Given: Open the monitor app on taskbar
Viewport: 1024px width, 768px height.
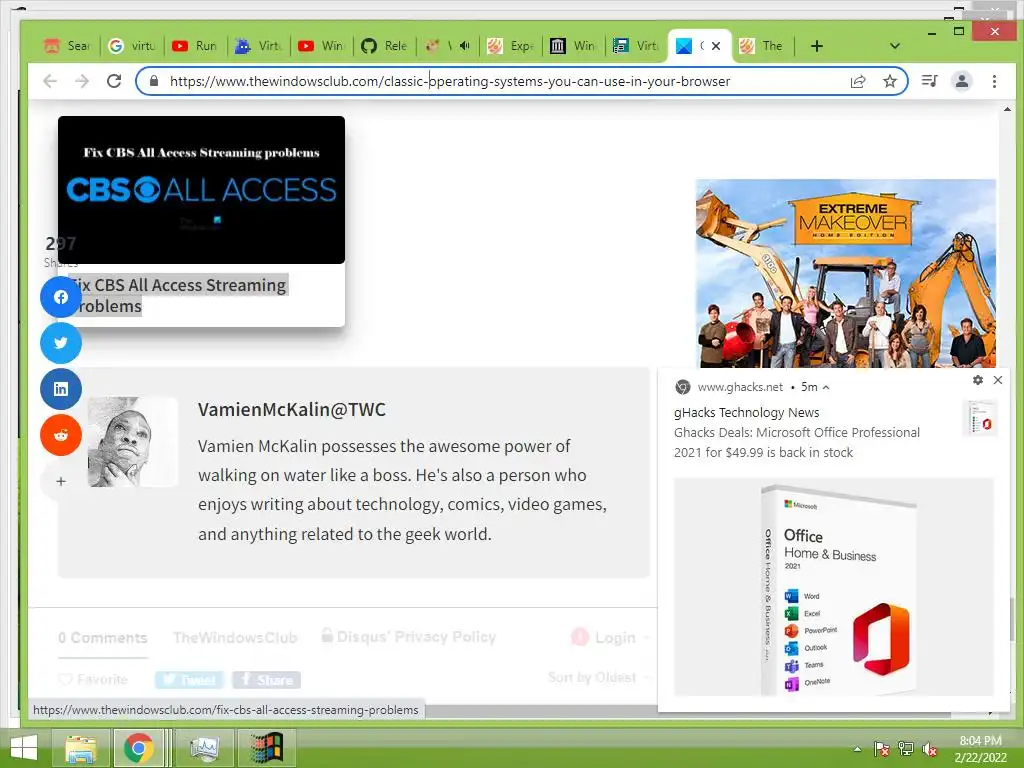Looking at the screenshot, I should coord(204,748).
